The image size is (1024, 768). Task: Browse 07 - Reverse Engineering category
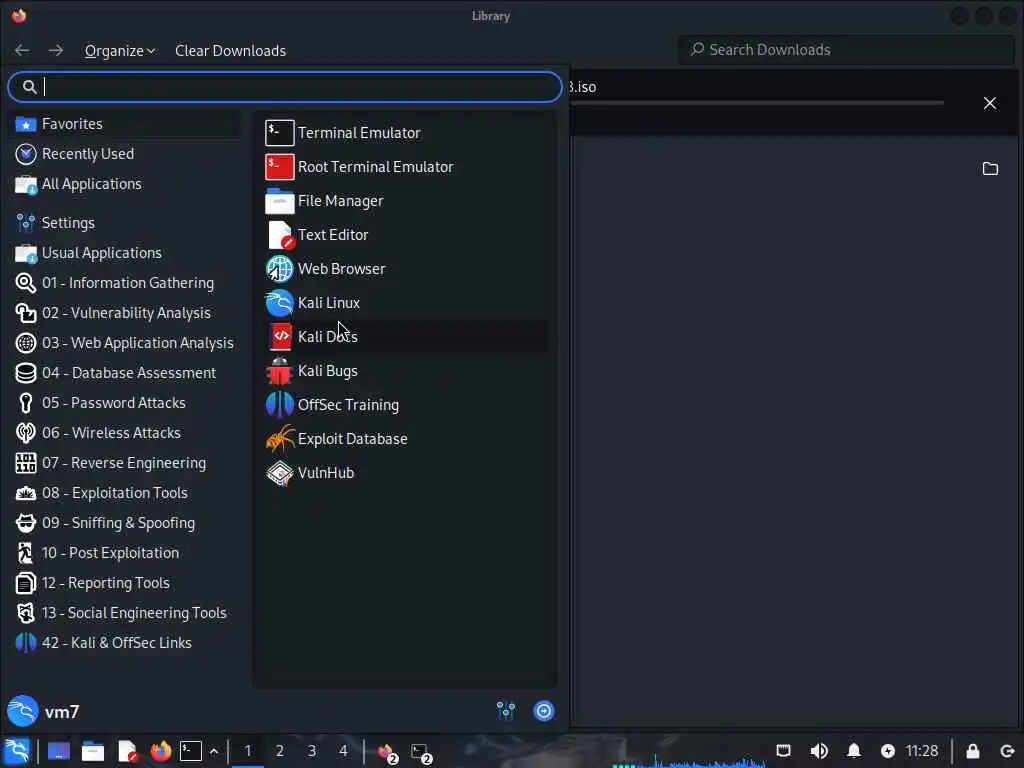[x=124, y=463]
